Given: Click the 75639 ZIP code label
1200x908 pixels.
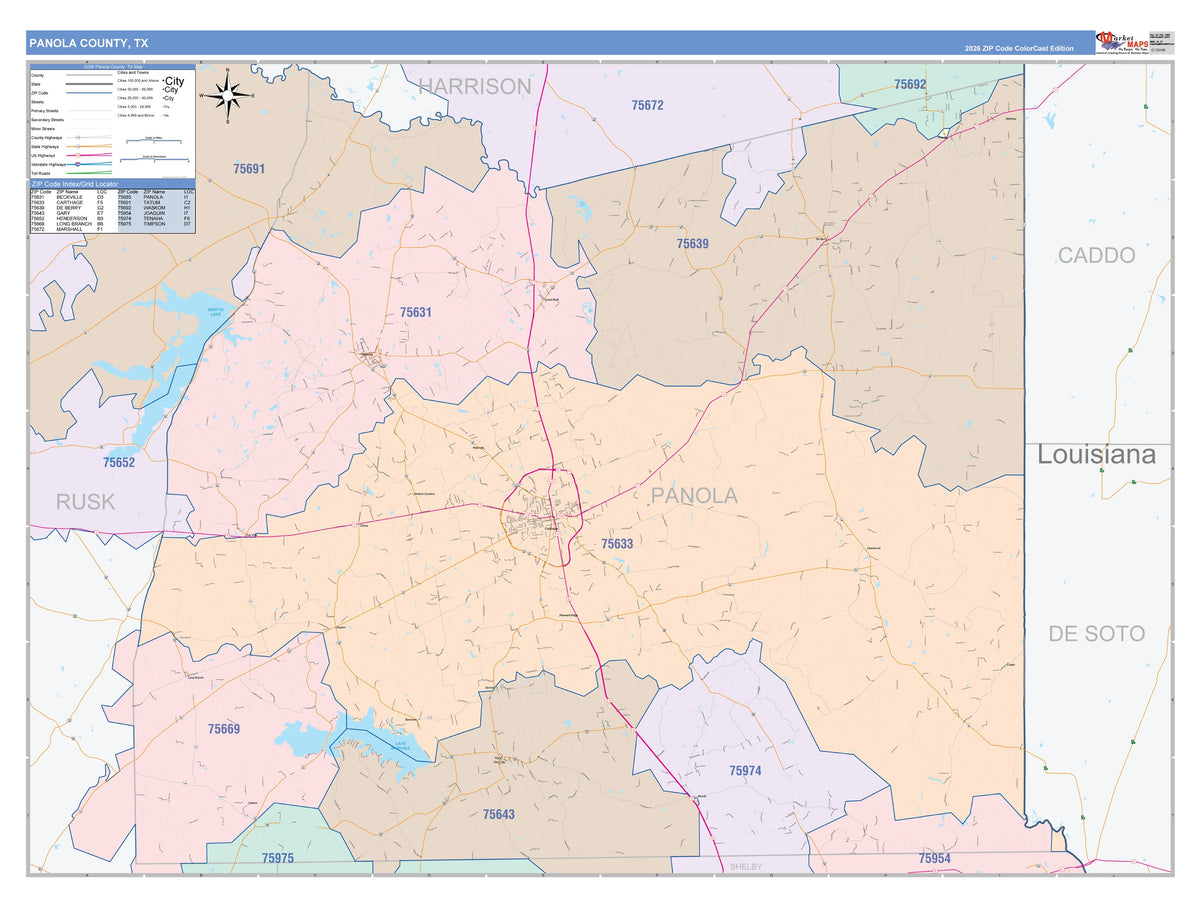Looking at the screenshot, I should click(692, 243).
